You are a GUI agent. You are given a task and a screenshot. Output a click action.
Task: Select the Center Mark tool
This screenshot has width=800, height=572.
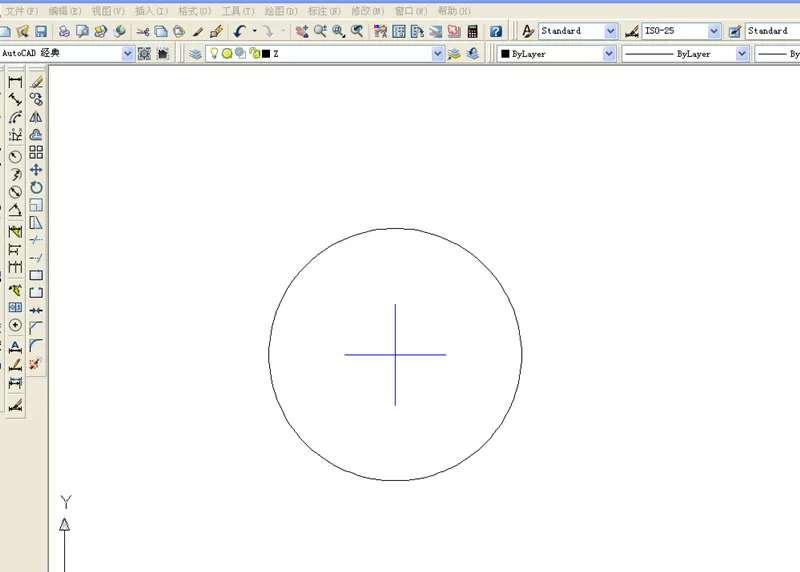point(15,325)
